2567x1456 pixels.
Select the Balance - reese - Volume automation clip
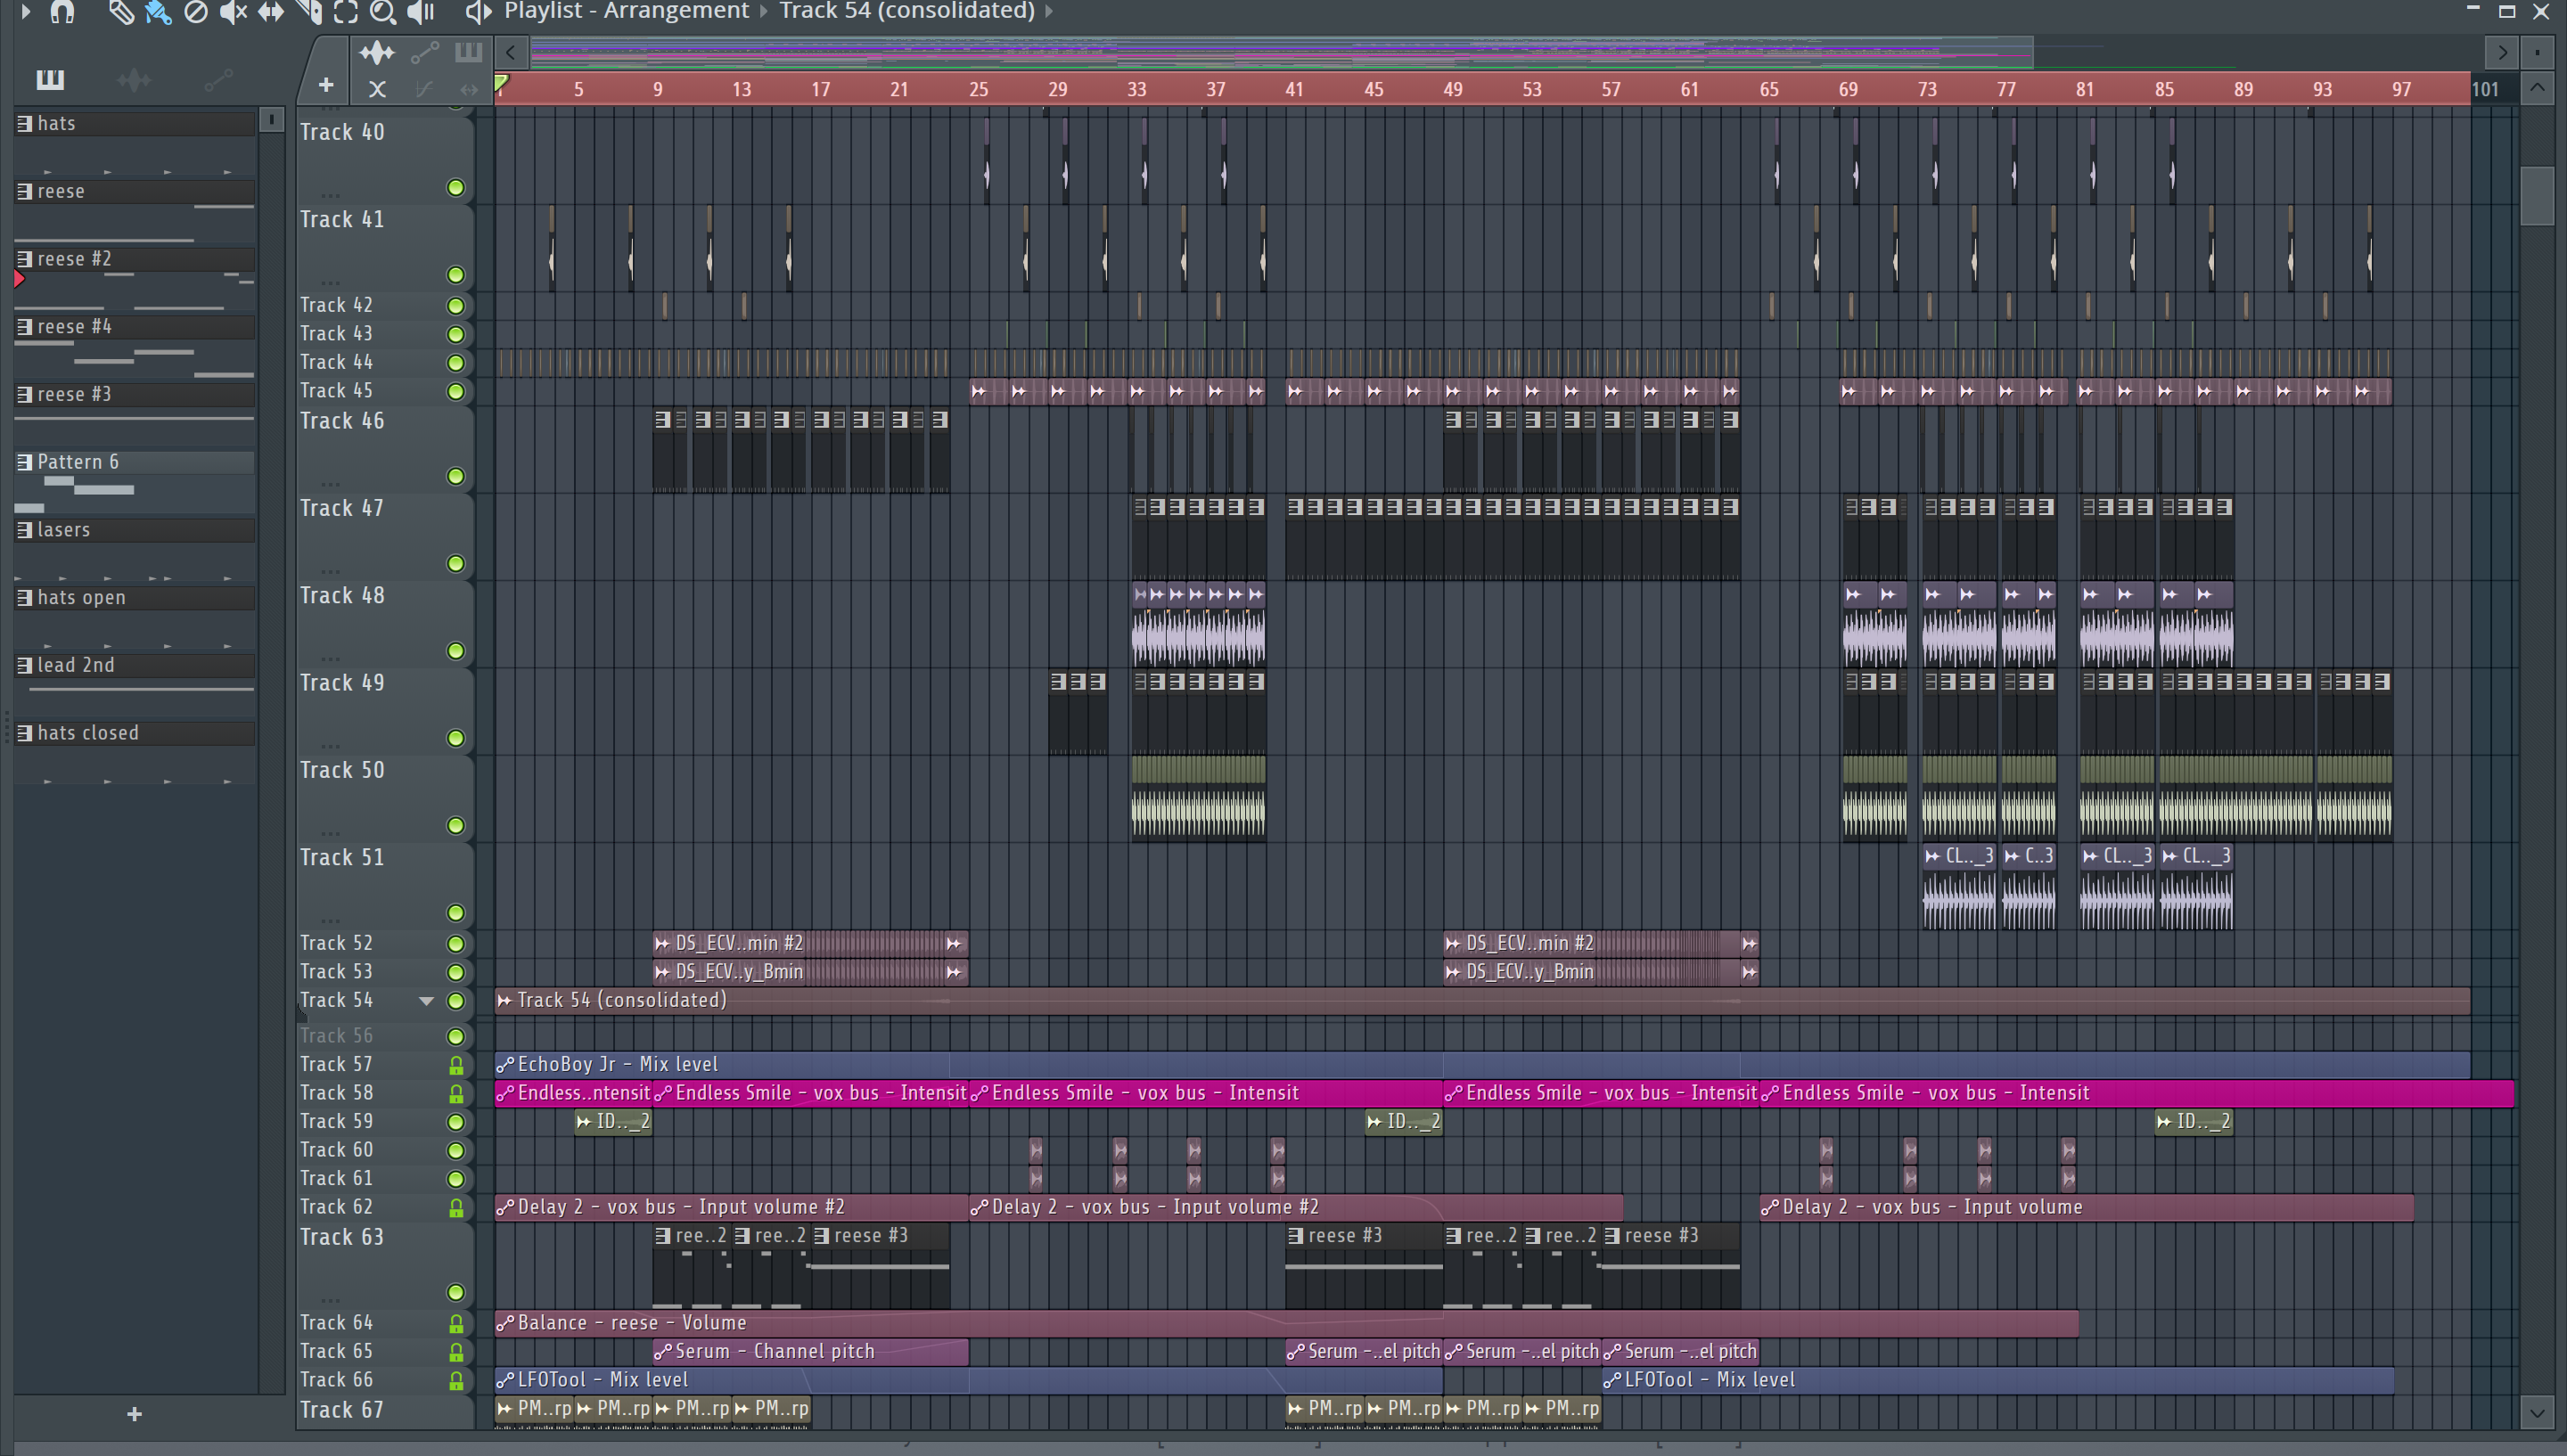pos(1287,1322)
